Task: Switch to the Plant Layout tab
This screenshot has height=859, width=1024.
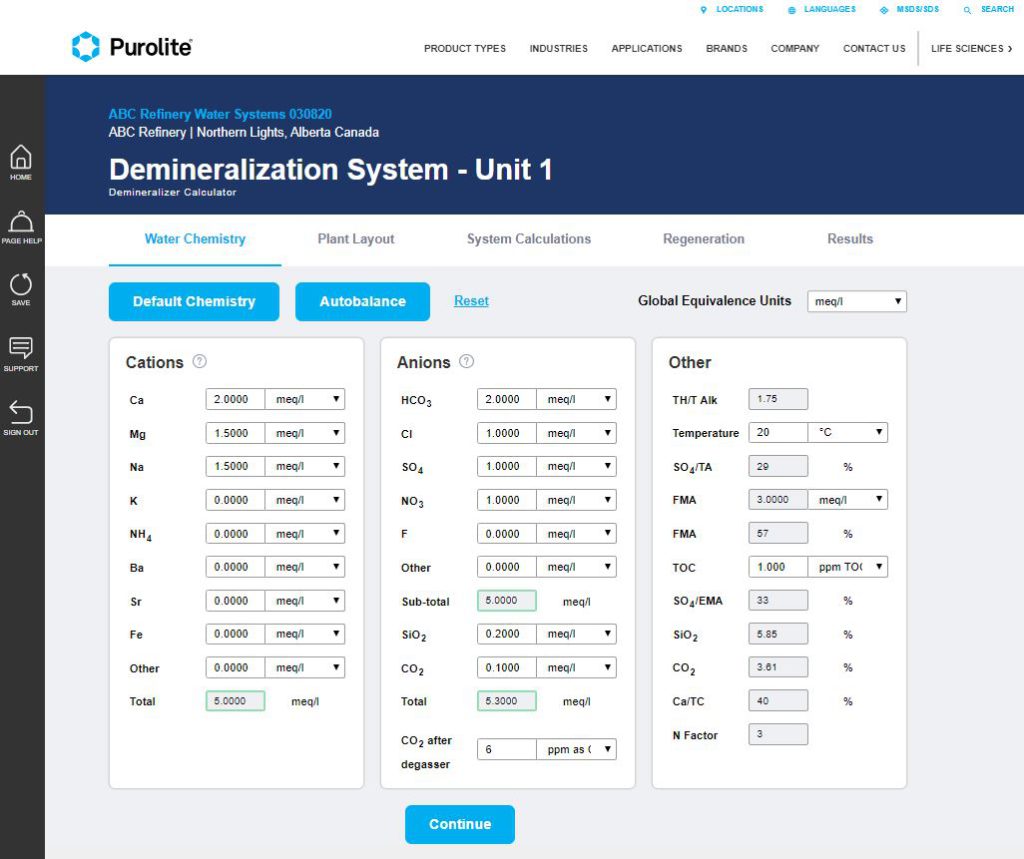Action: (x=356, y=239)
